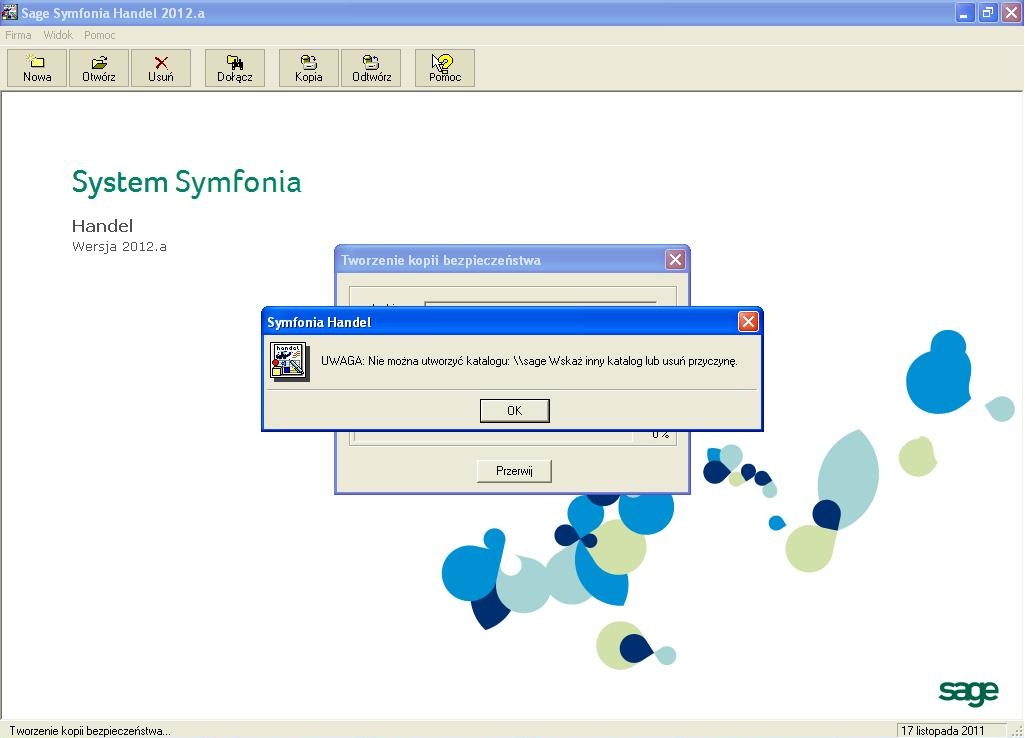Restore down the main application window

(x=988, y=12)
